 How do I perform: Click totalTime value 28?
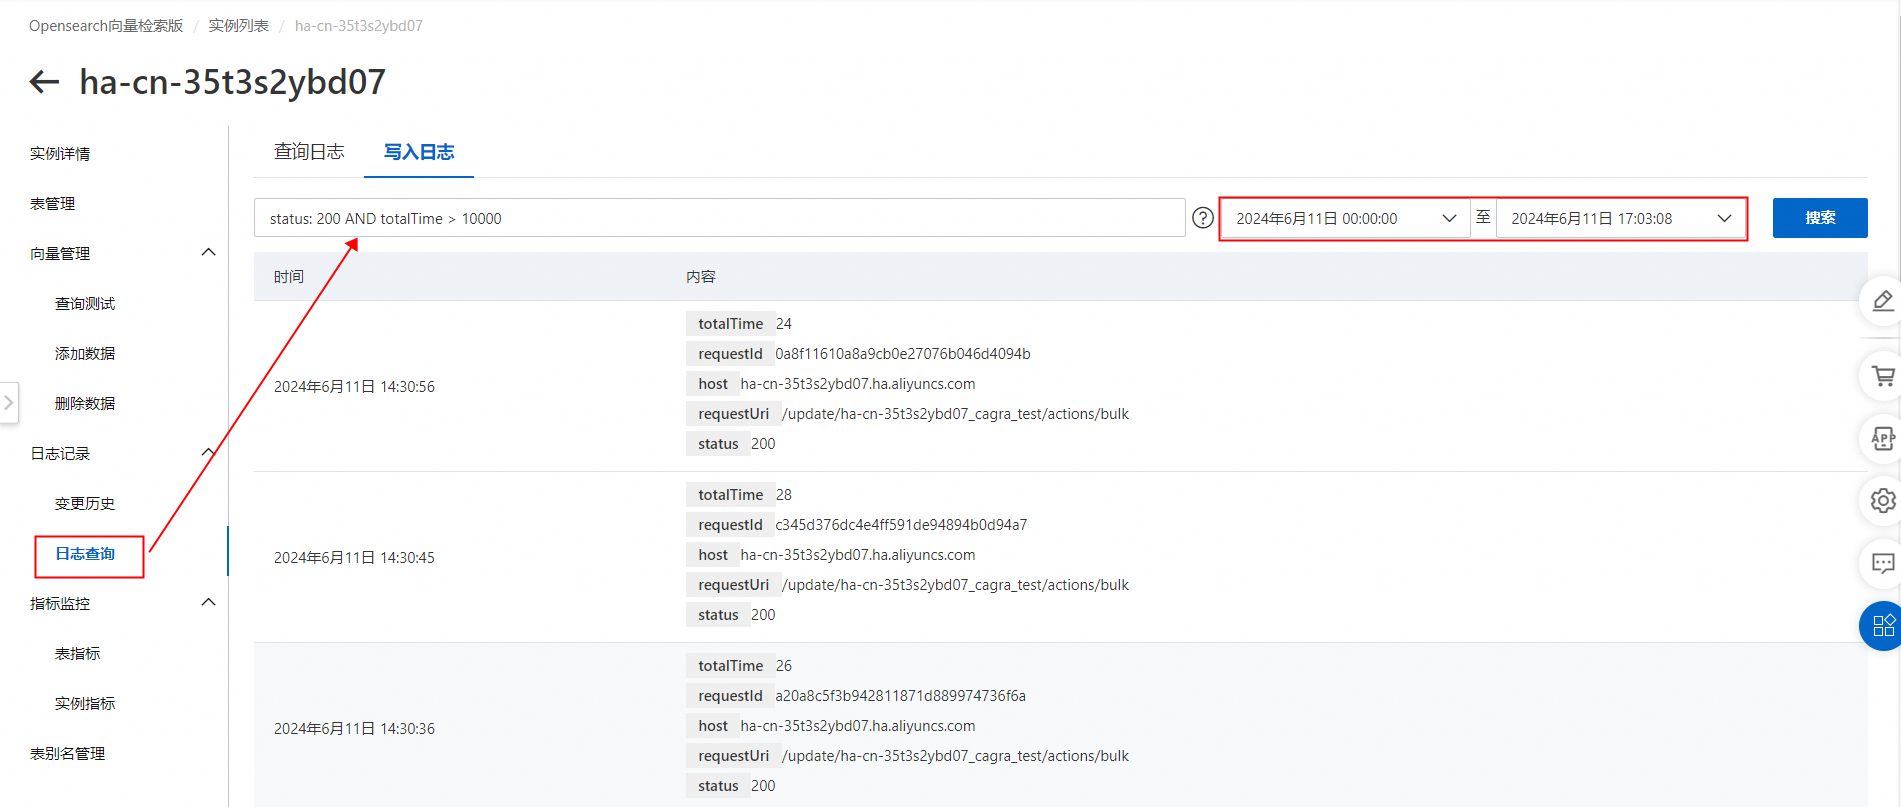click(x=784, y=495)
